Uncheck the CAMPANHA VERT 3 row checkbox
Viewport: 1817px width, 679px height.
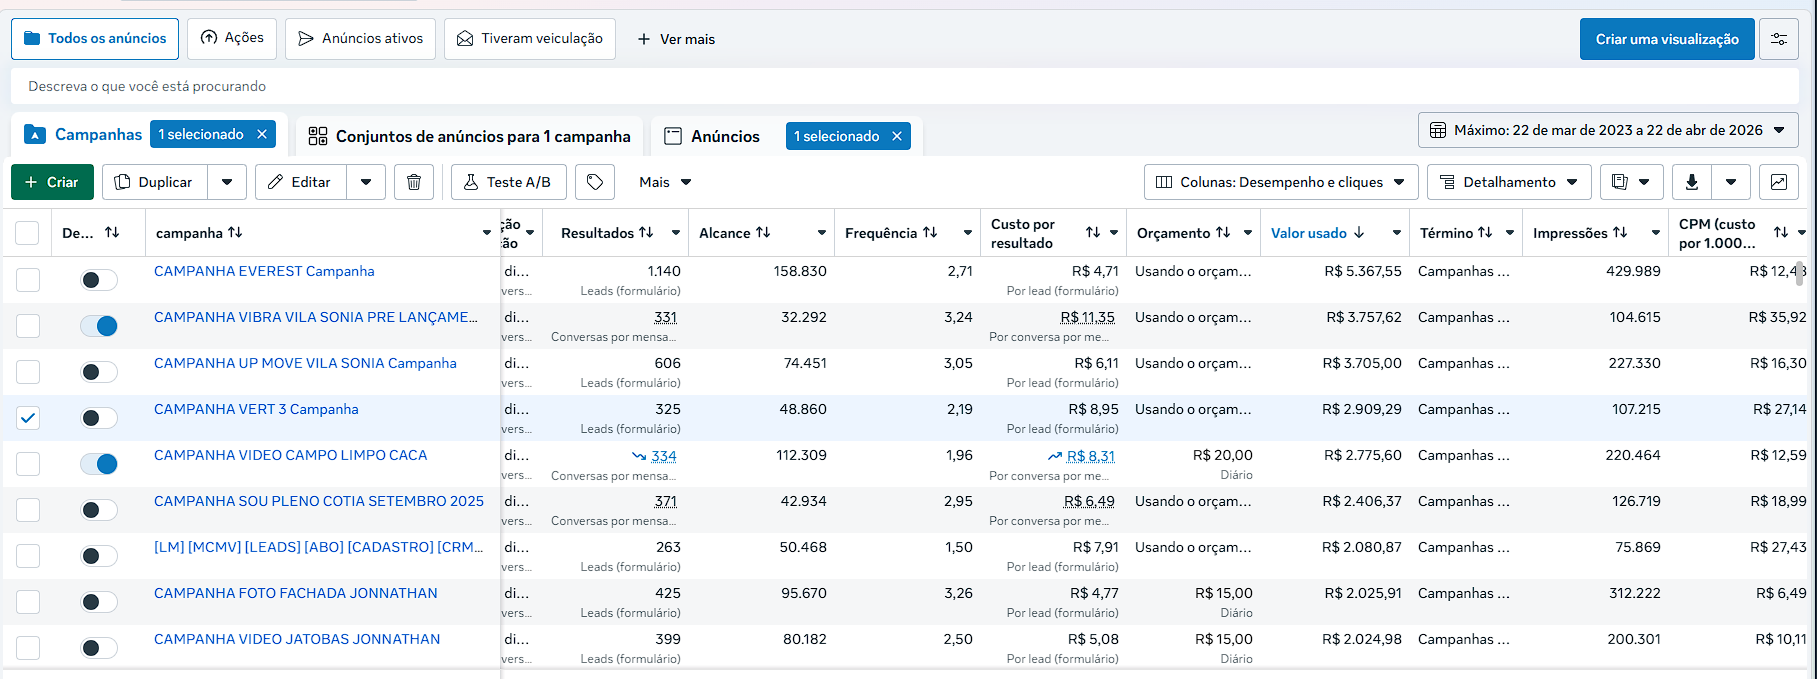(28, 418)
